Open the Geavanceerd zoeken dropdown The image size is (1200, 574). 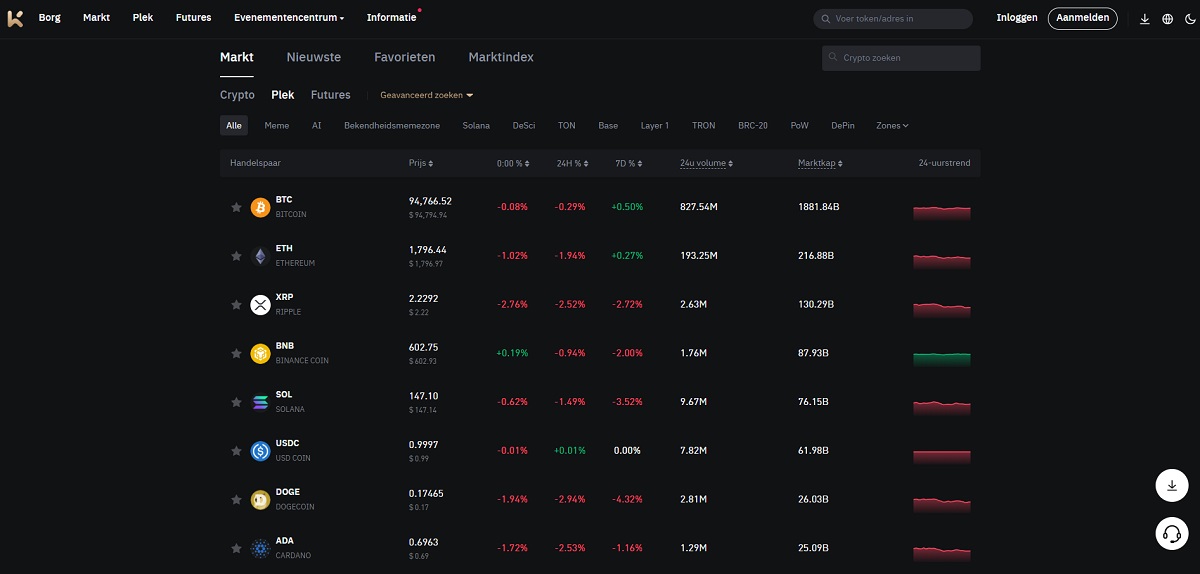(427, 95)
